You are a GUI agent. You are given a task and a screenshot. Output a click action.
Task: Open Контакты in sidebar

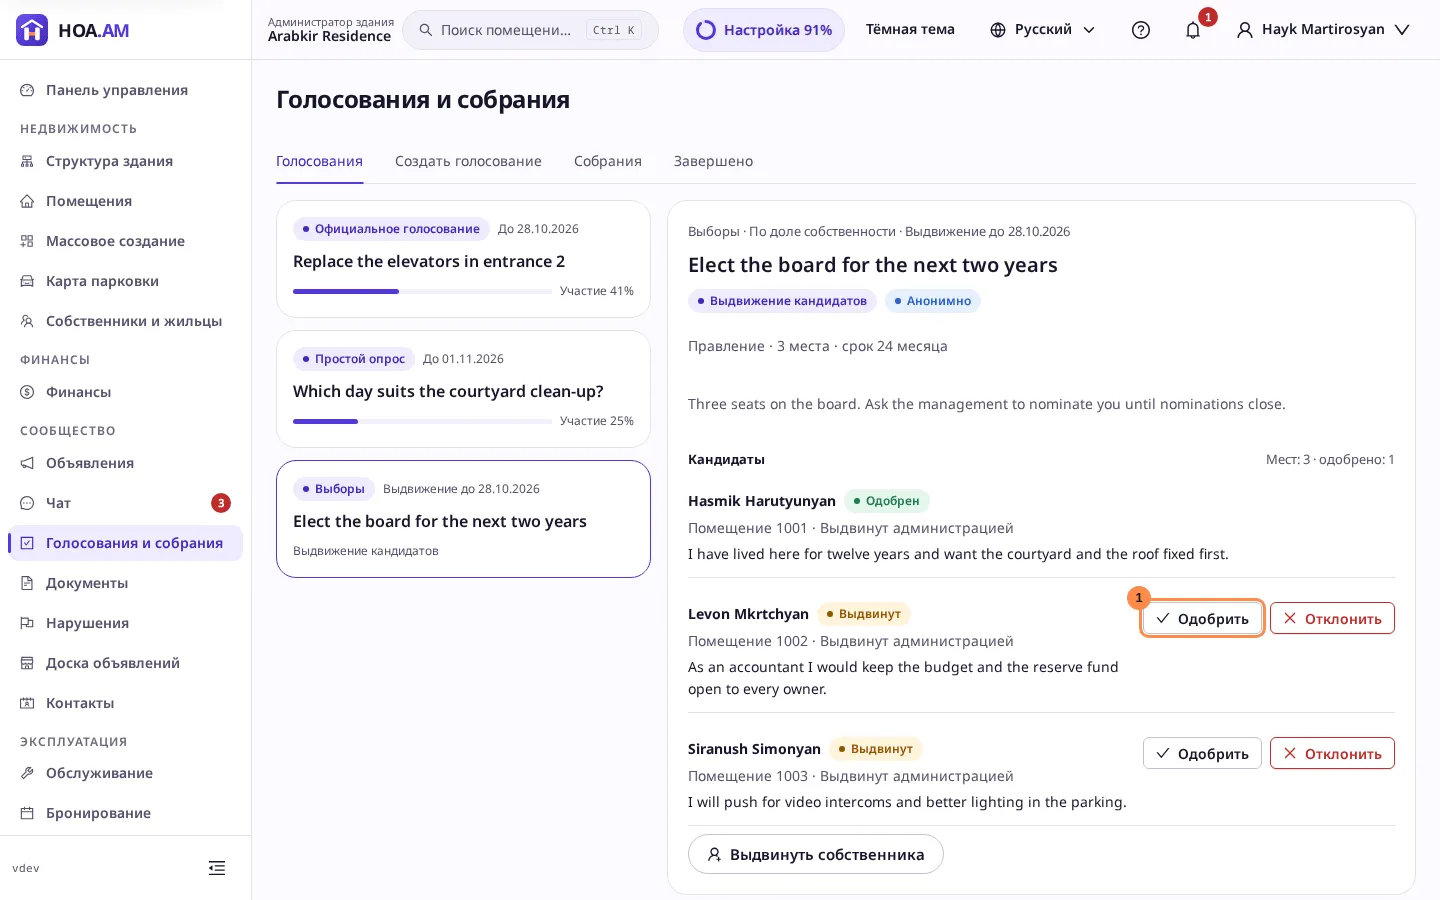(x=125, y=703)
